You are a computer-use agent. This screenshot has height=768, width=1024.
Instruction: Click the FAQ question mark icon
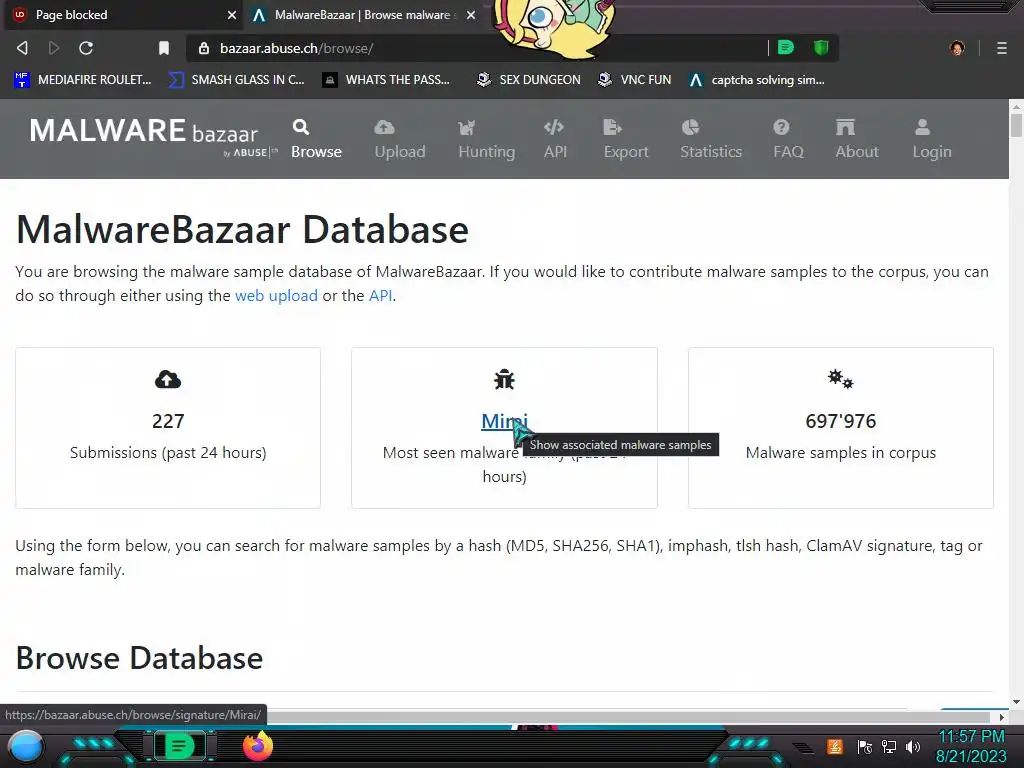[781, 127]
